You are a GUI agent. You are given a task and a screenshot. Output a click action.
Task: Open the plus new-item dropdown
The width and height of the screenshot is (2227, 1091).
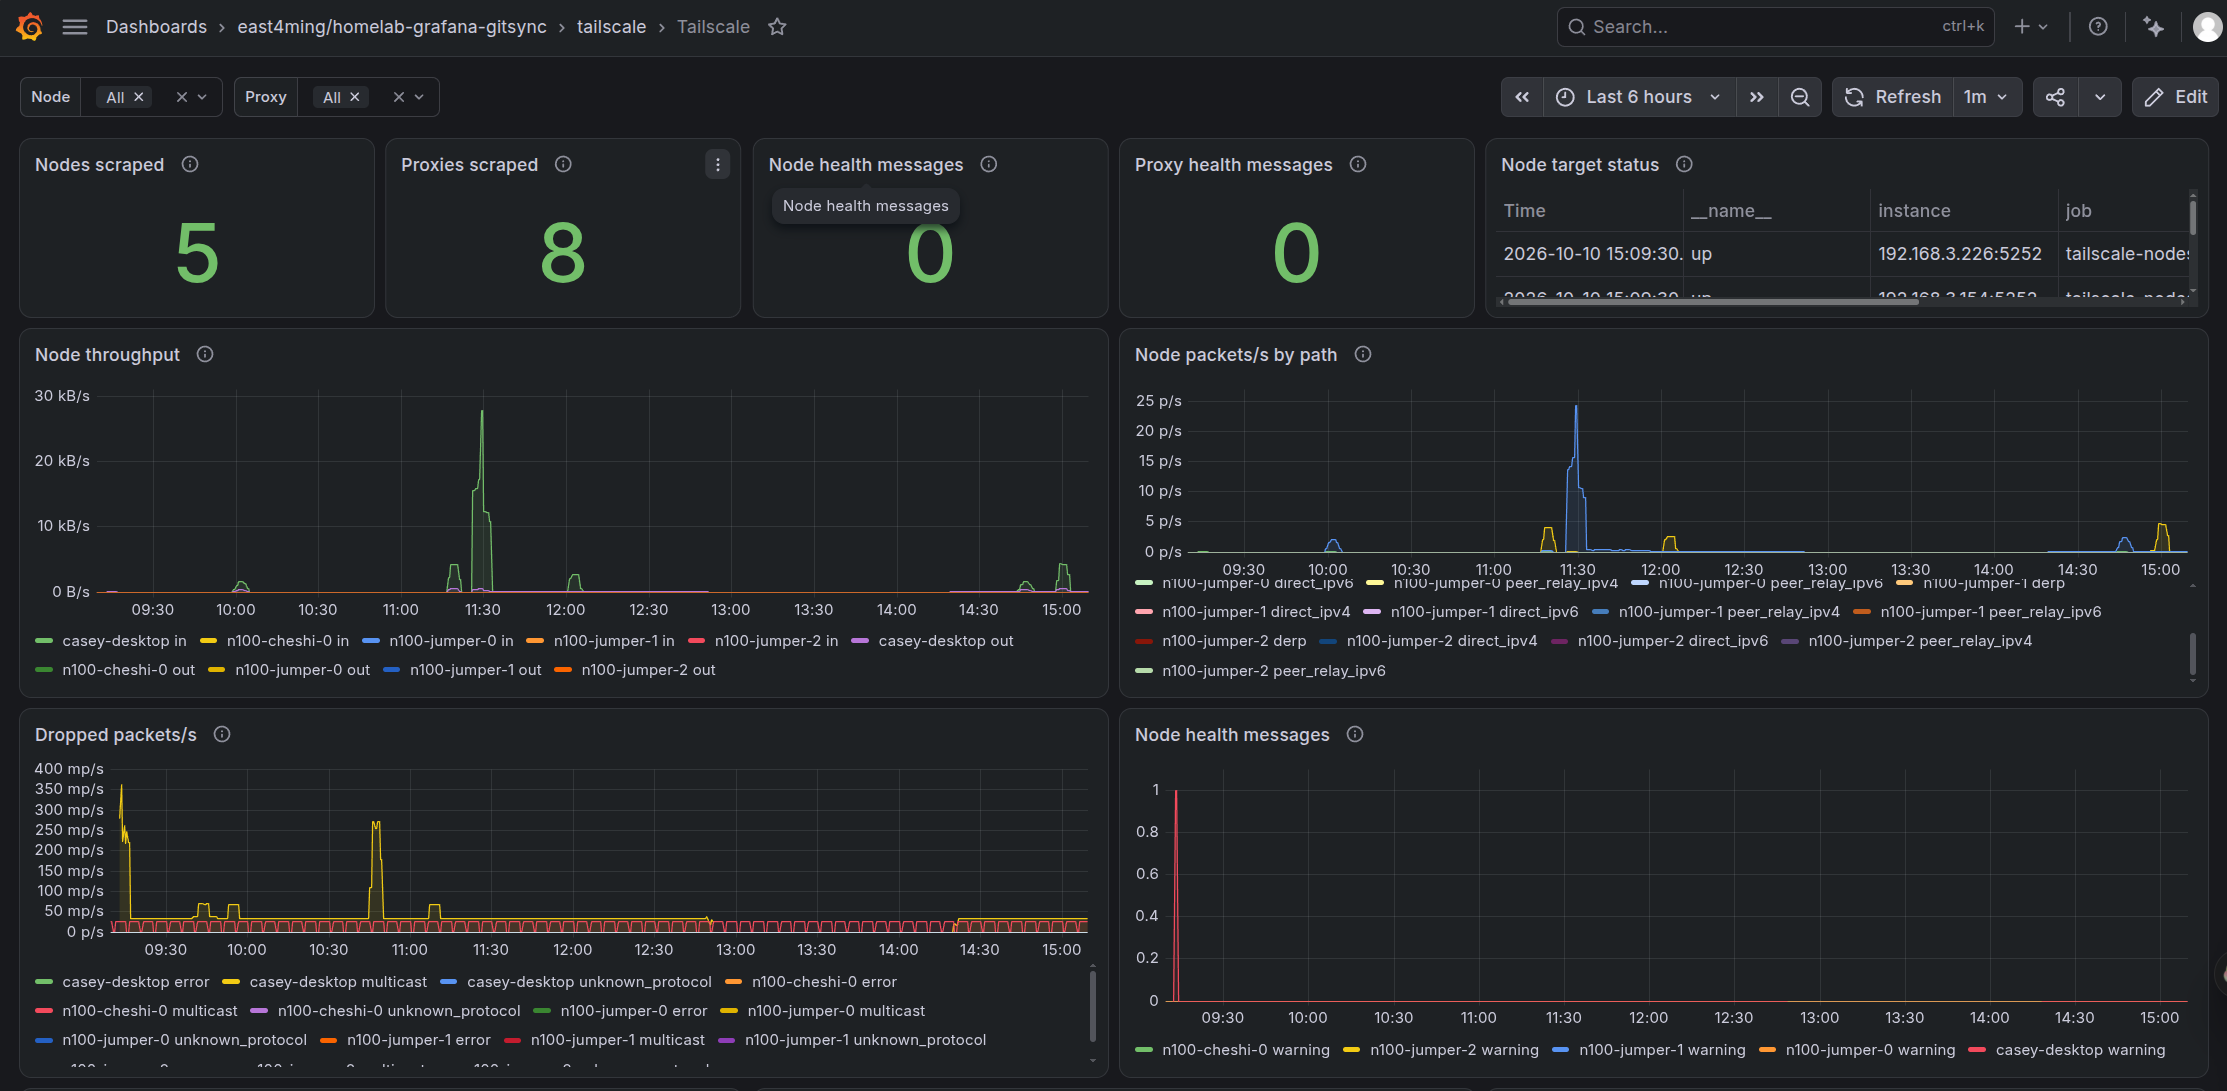pos(2031,27)
